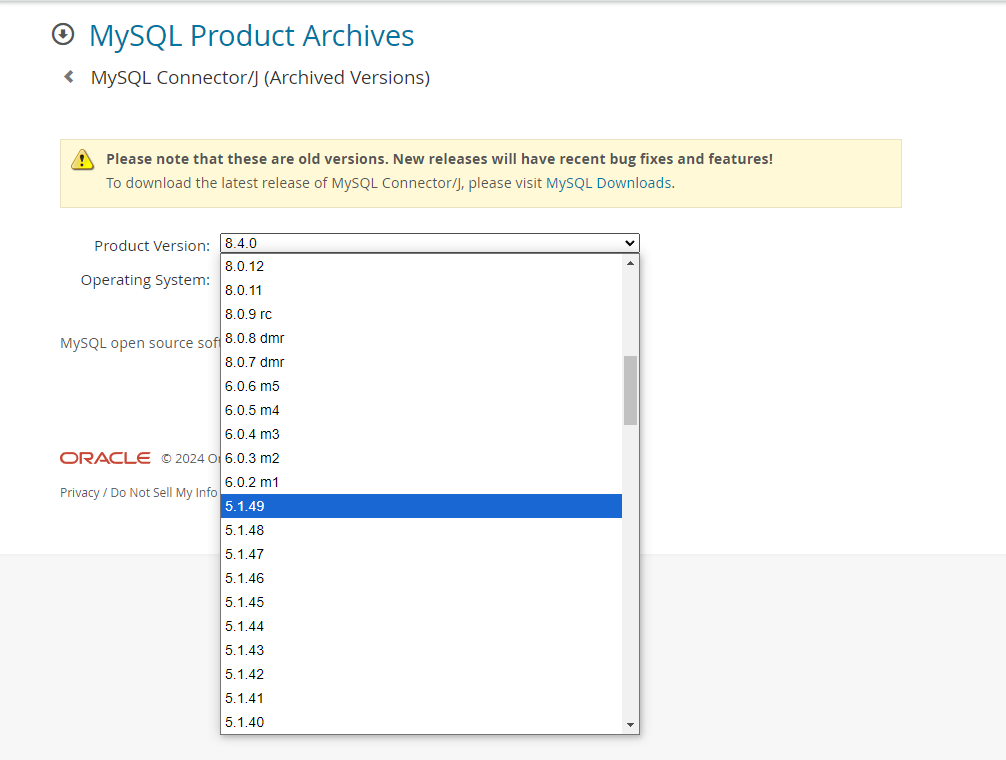Open the MySQL Downloads link
The image size is (1006, 760).
(x=608, y=183)
